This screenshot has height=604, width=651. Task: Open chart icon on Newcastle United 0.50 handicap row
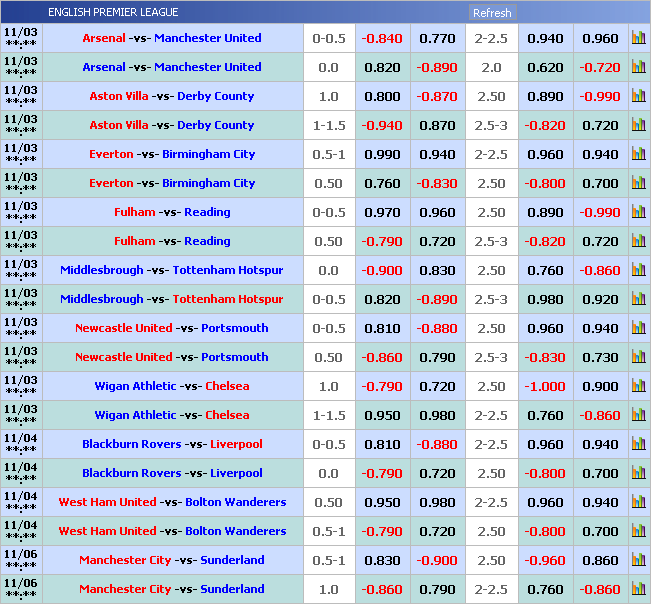pos(638,358)
